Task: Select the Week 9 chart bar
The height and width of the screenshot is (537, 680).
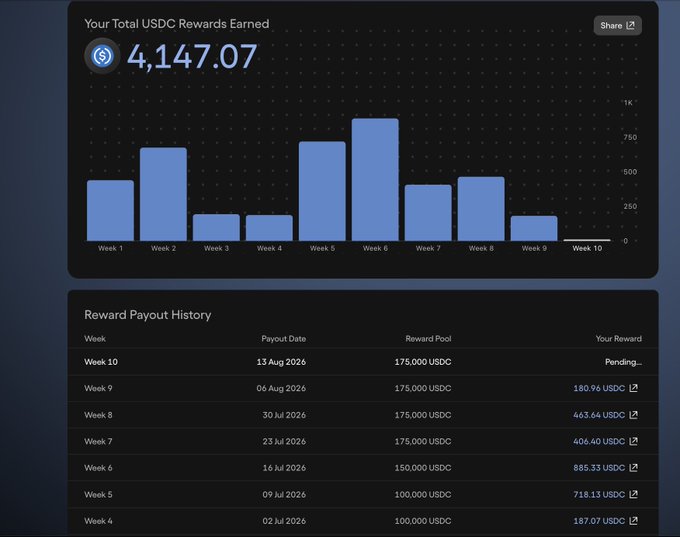Action: pos(534,229)
